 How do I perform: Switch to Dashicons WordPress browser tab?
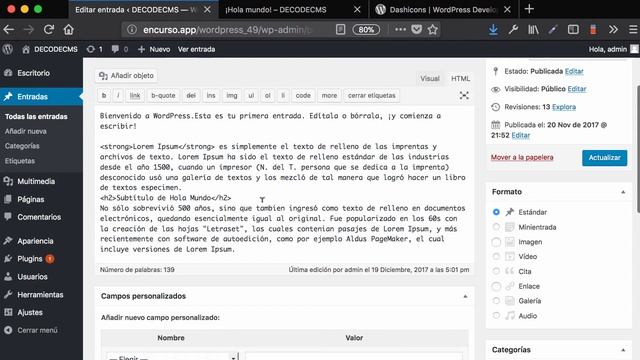click(443, 9)
